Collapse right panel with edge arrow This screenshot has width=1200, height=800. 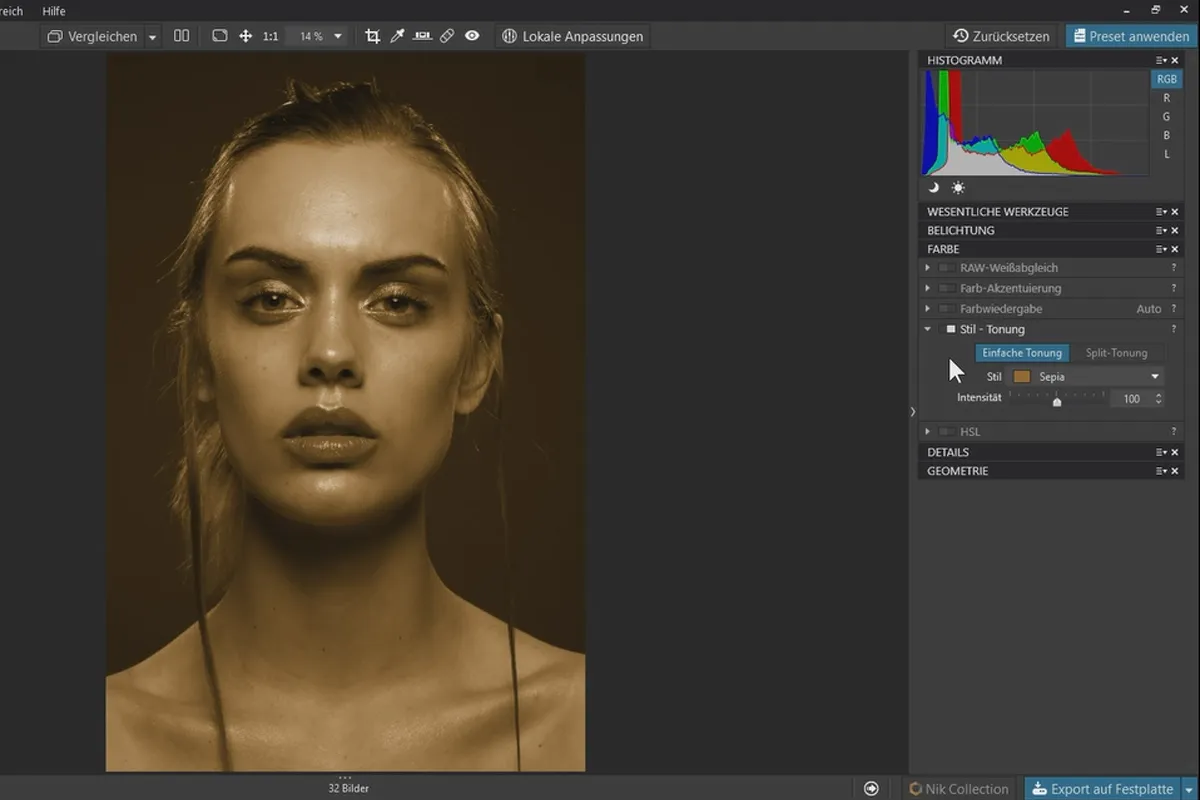912,412
